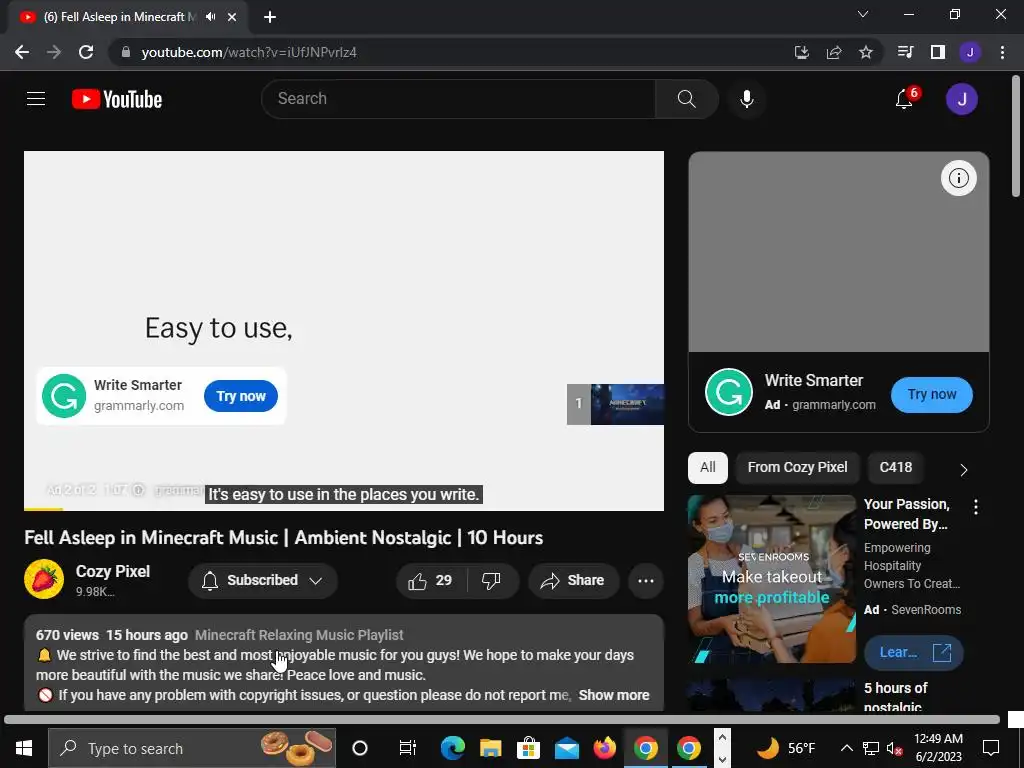Viewport: 1024px width, 768px height.
Task: Launch Microsoft Edge from the taskbar
Action: pos(453,748)
